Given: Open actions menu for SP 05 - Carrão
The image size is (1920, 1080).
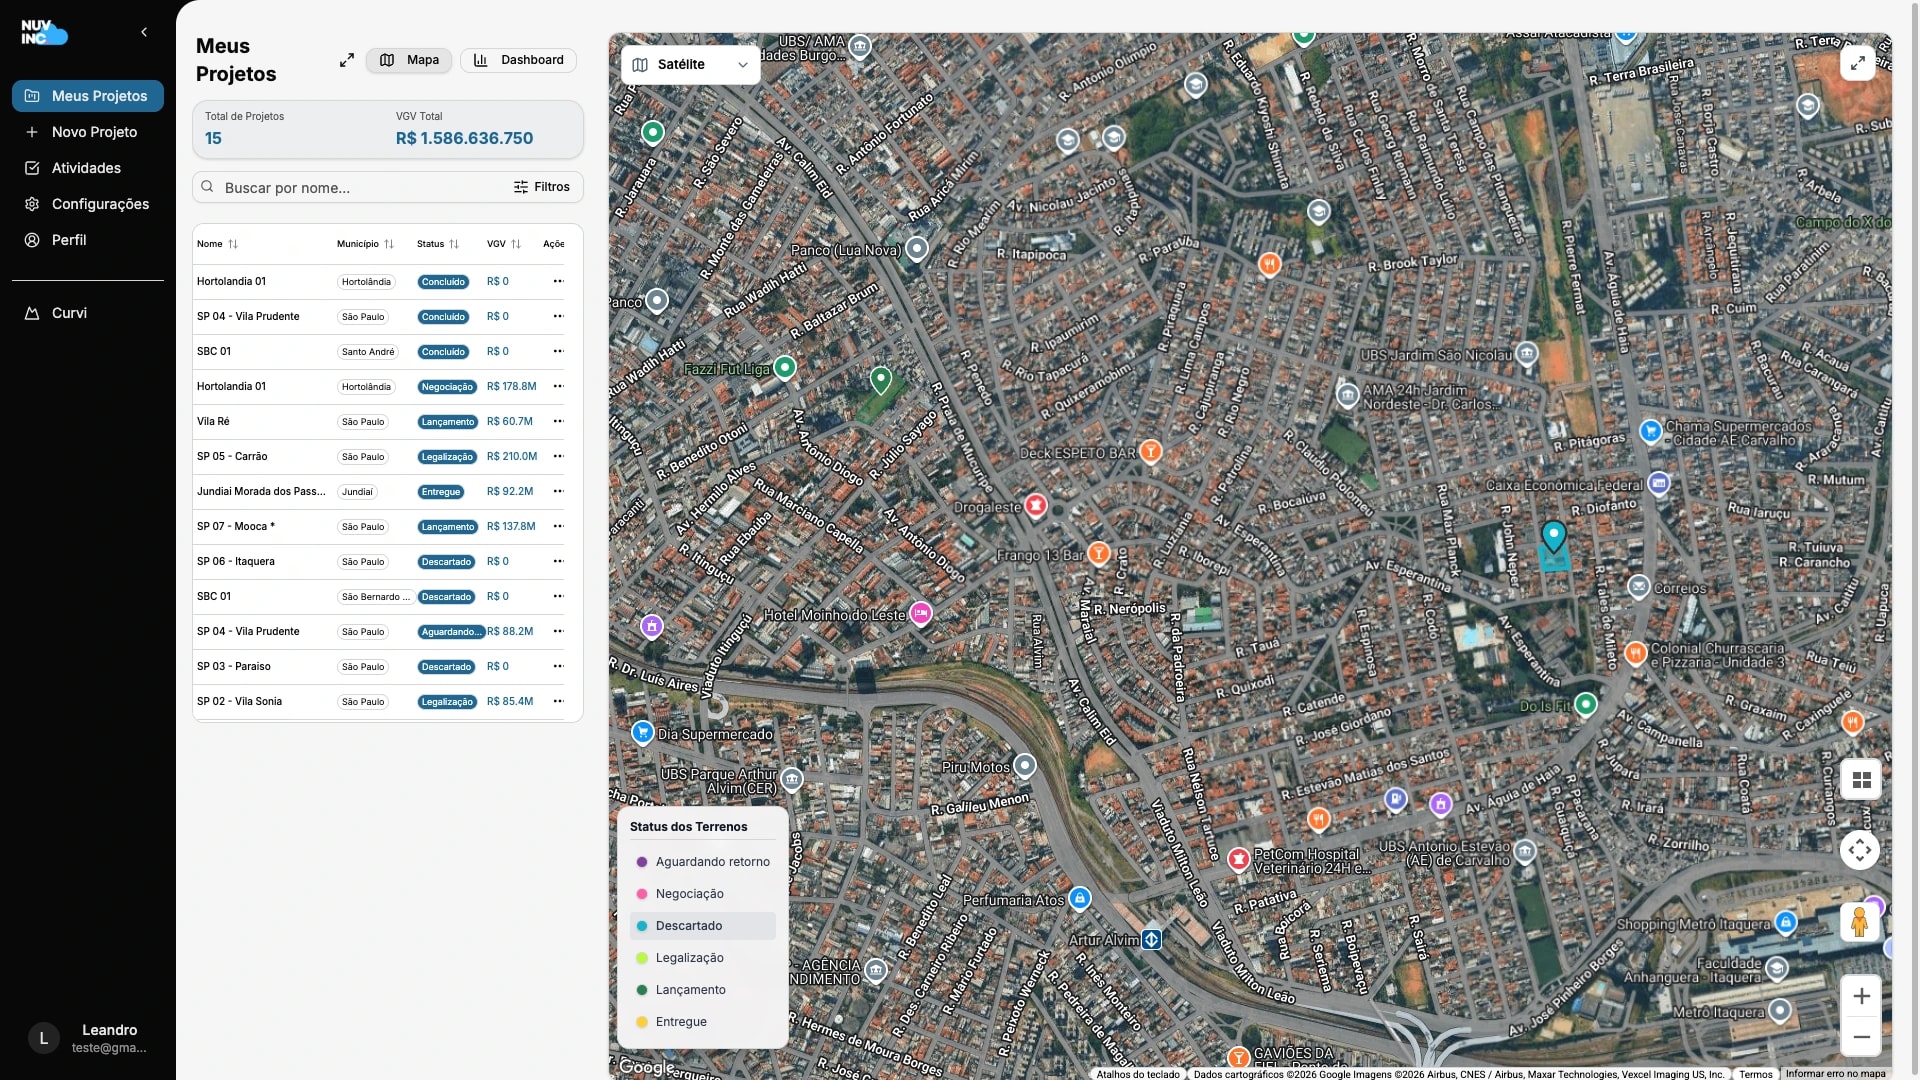Looking at the screenshot, I should pyautogui.click(x=558, y=456).
